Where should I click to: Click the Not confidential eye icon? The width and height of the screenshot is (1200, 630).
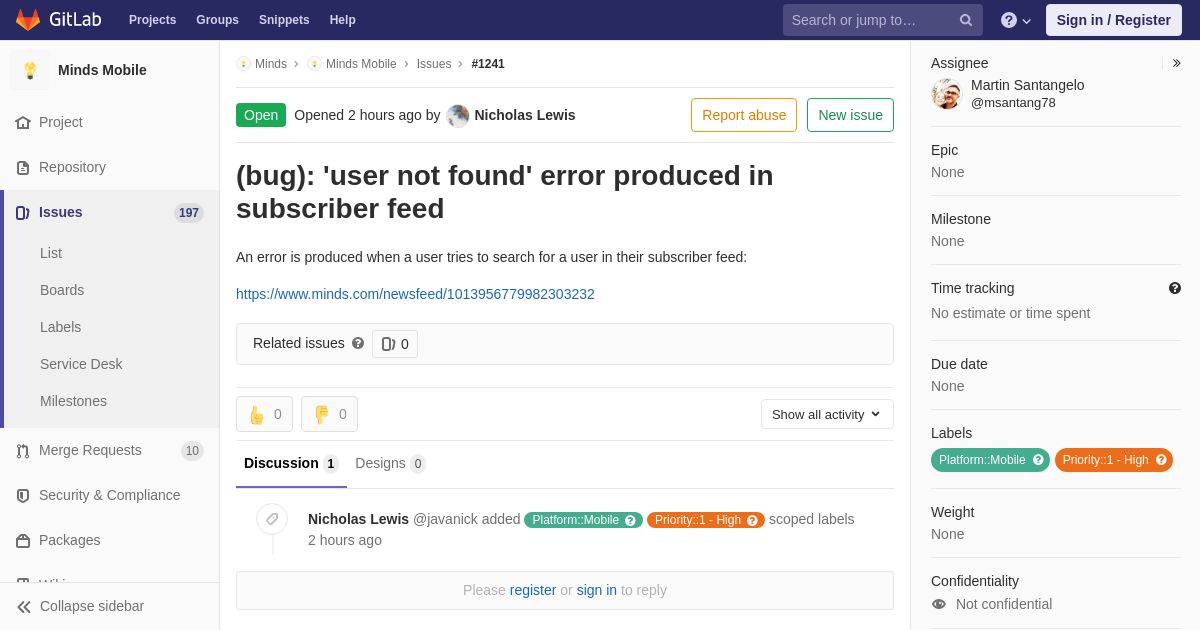(939, 604)
